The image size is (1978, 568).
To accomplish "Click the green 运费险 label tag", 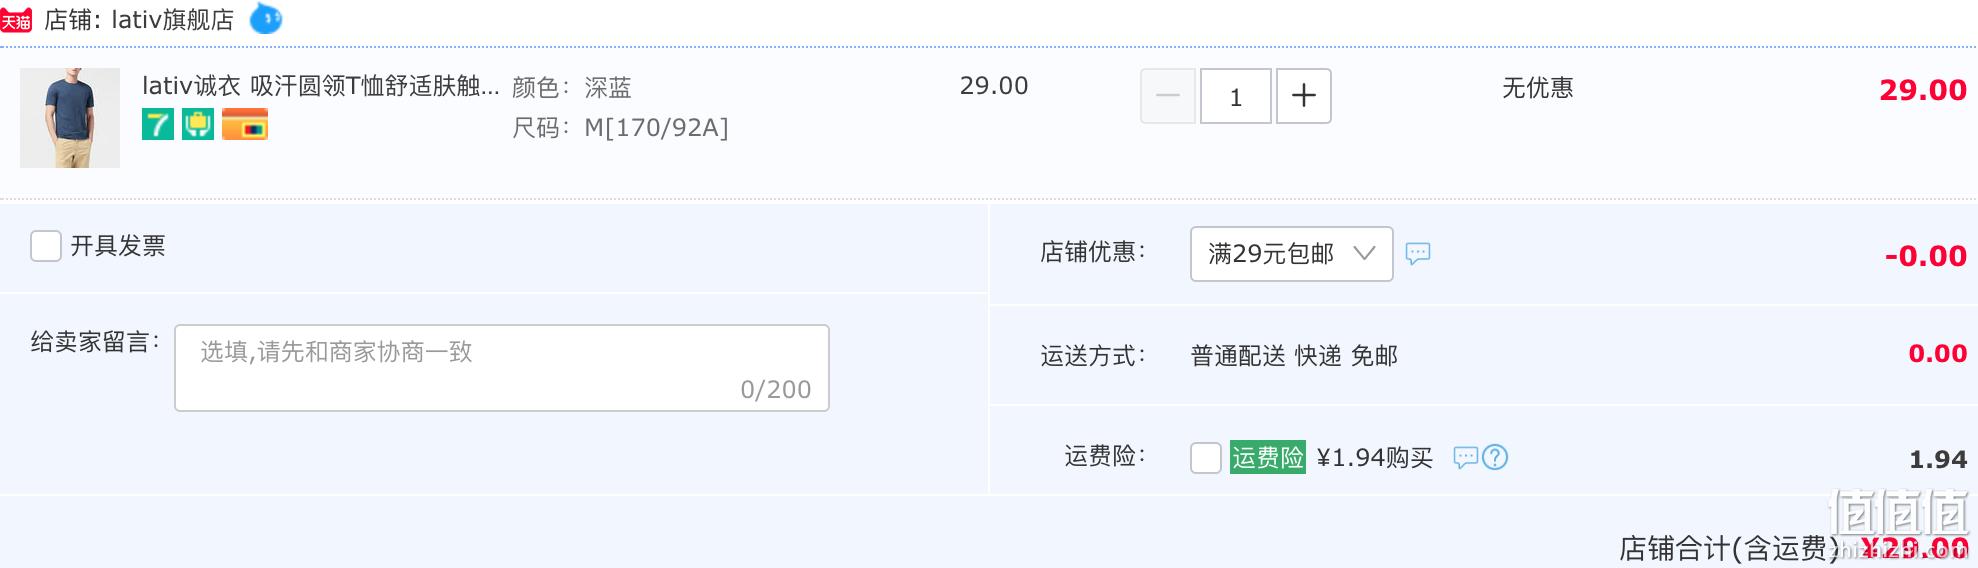I will click(x=1268, y=457).
